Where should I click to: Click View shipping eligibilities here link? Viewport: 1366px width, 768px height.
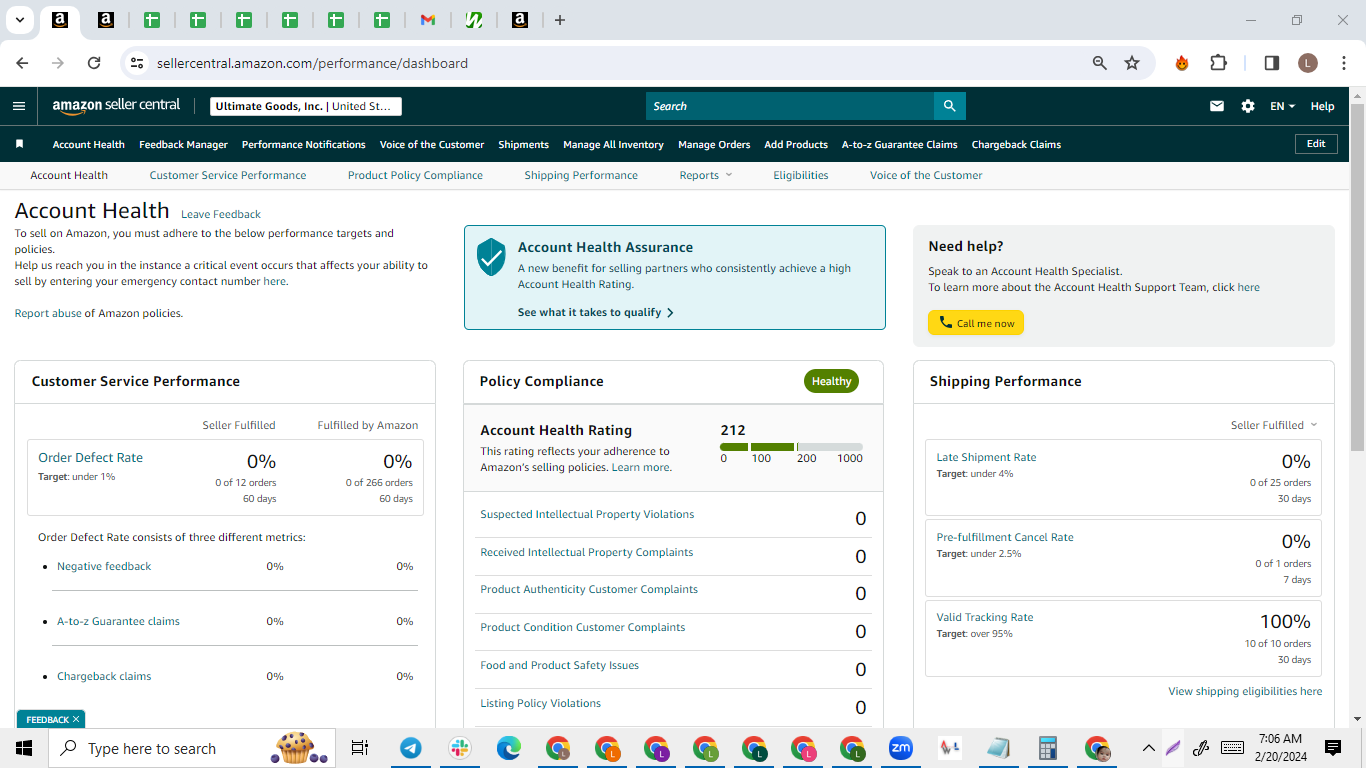[x=1245, y=691]
